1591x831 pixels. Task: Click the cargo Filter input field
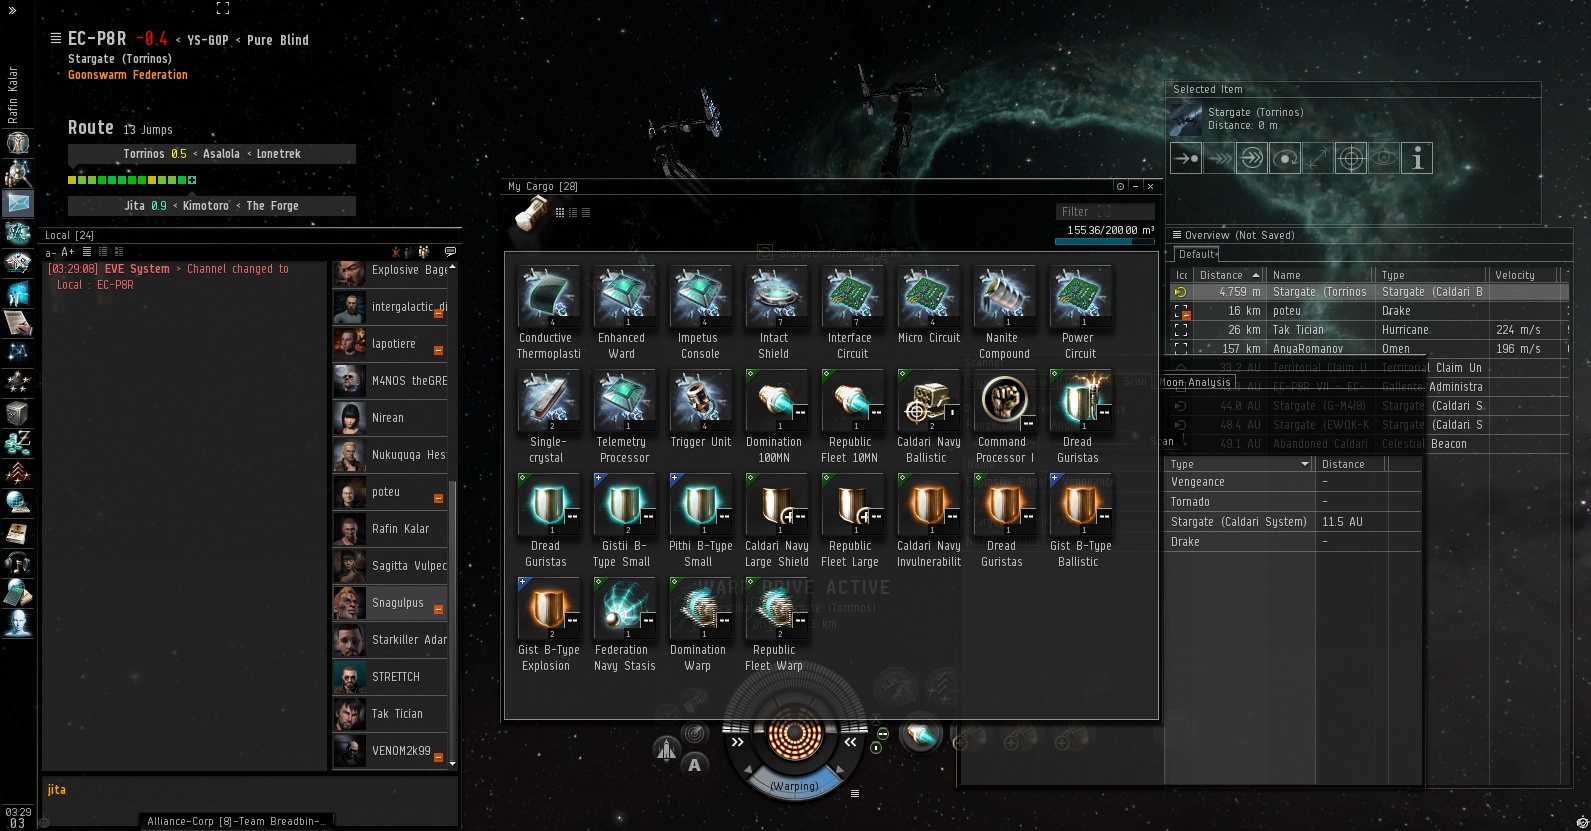coord(1105,211)
